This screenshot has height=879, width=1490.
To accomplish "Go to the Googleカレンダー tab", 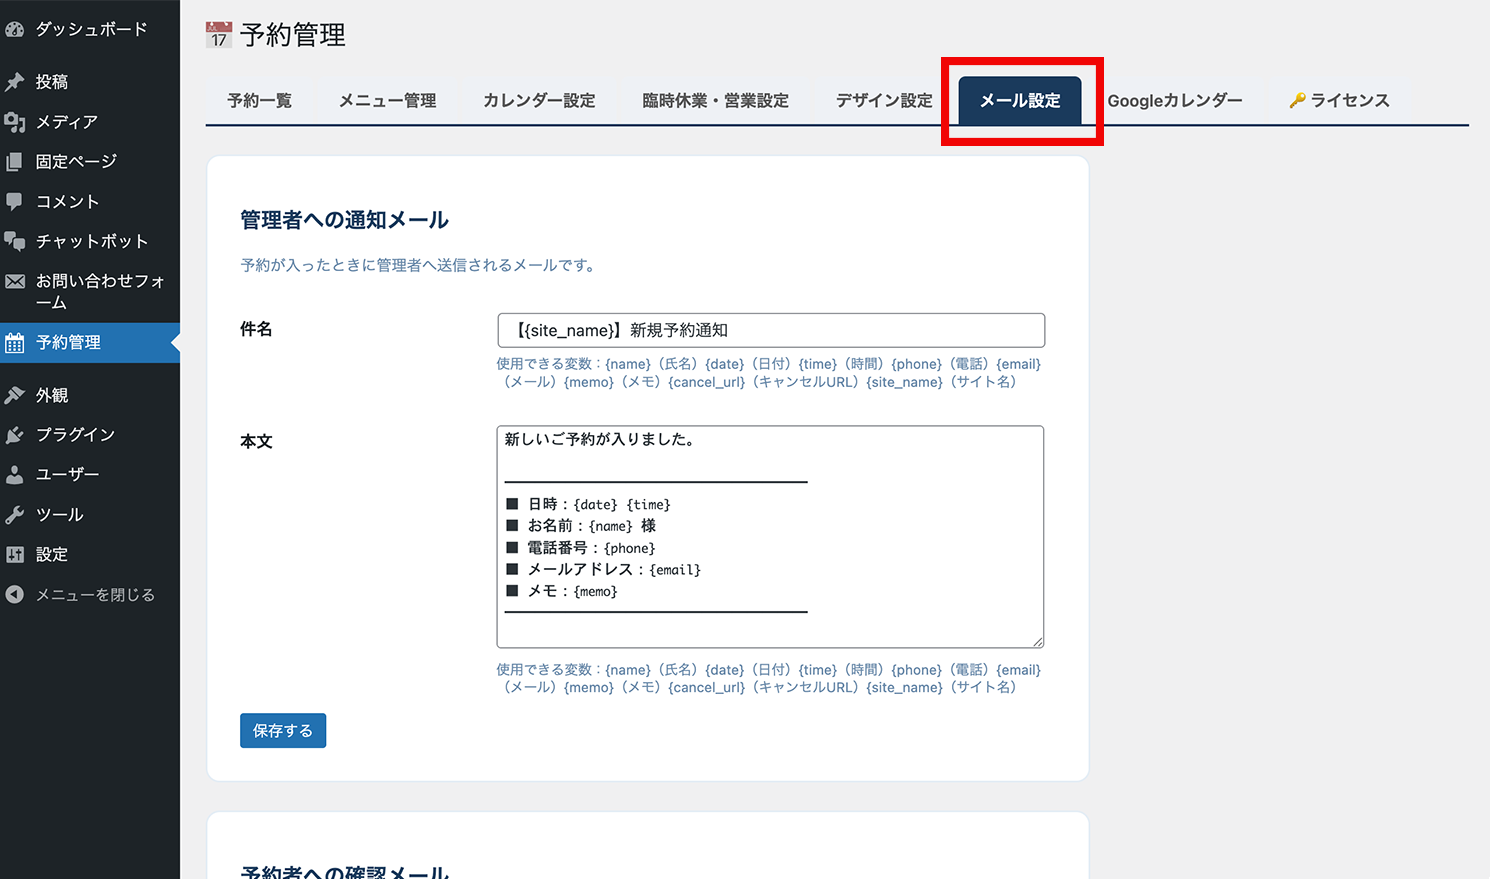I will tap(1175, 101).
